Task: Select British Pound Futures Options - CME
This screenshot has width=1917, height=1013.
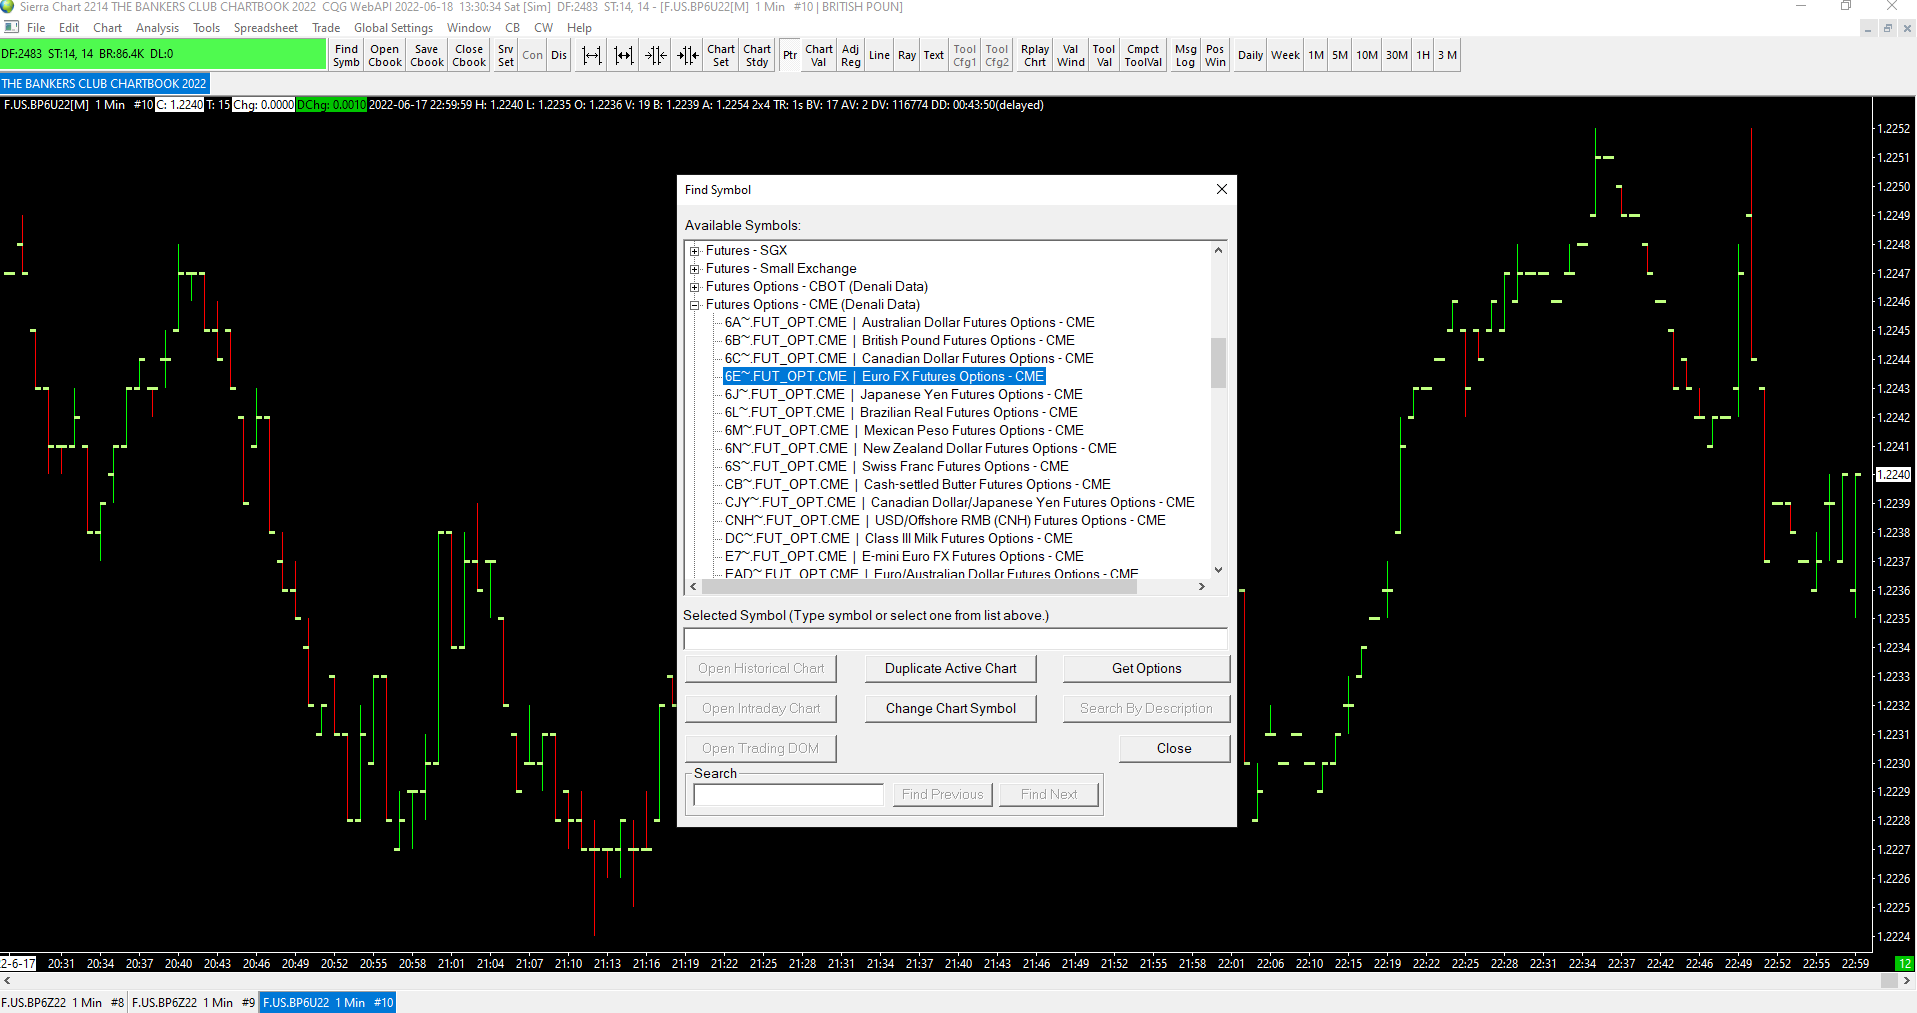Action: (x=899, y=340)
